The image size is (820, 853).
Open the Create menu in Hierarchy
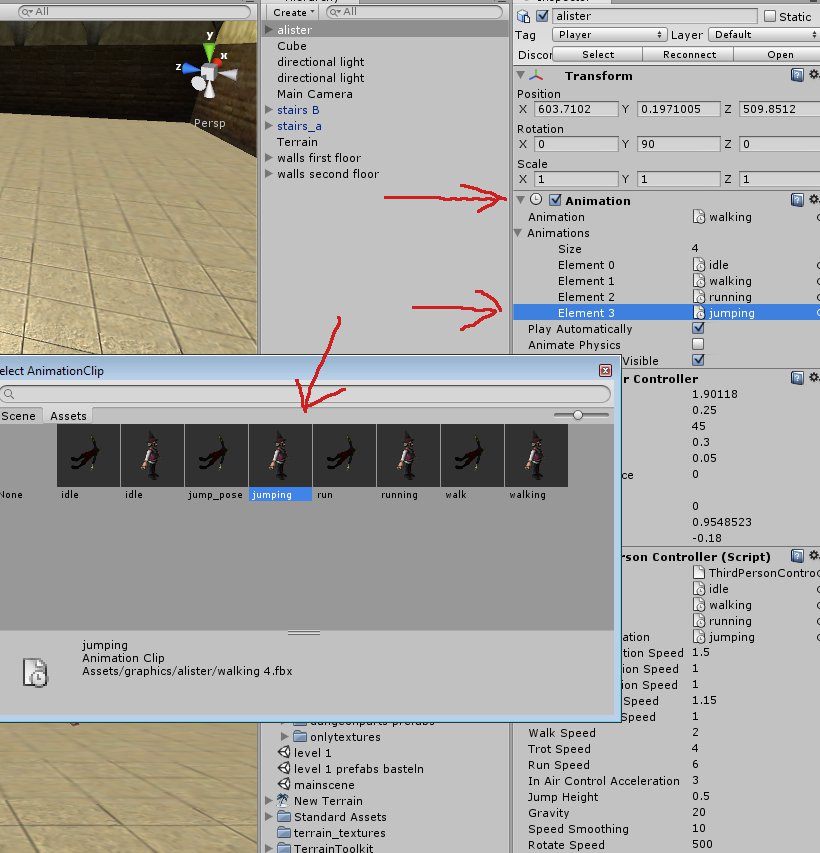click(x=293, y=12)
